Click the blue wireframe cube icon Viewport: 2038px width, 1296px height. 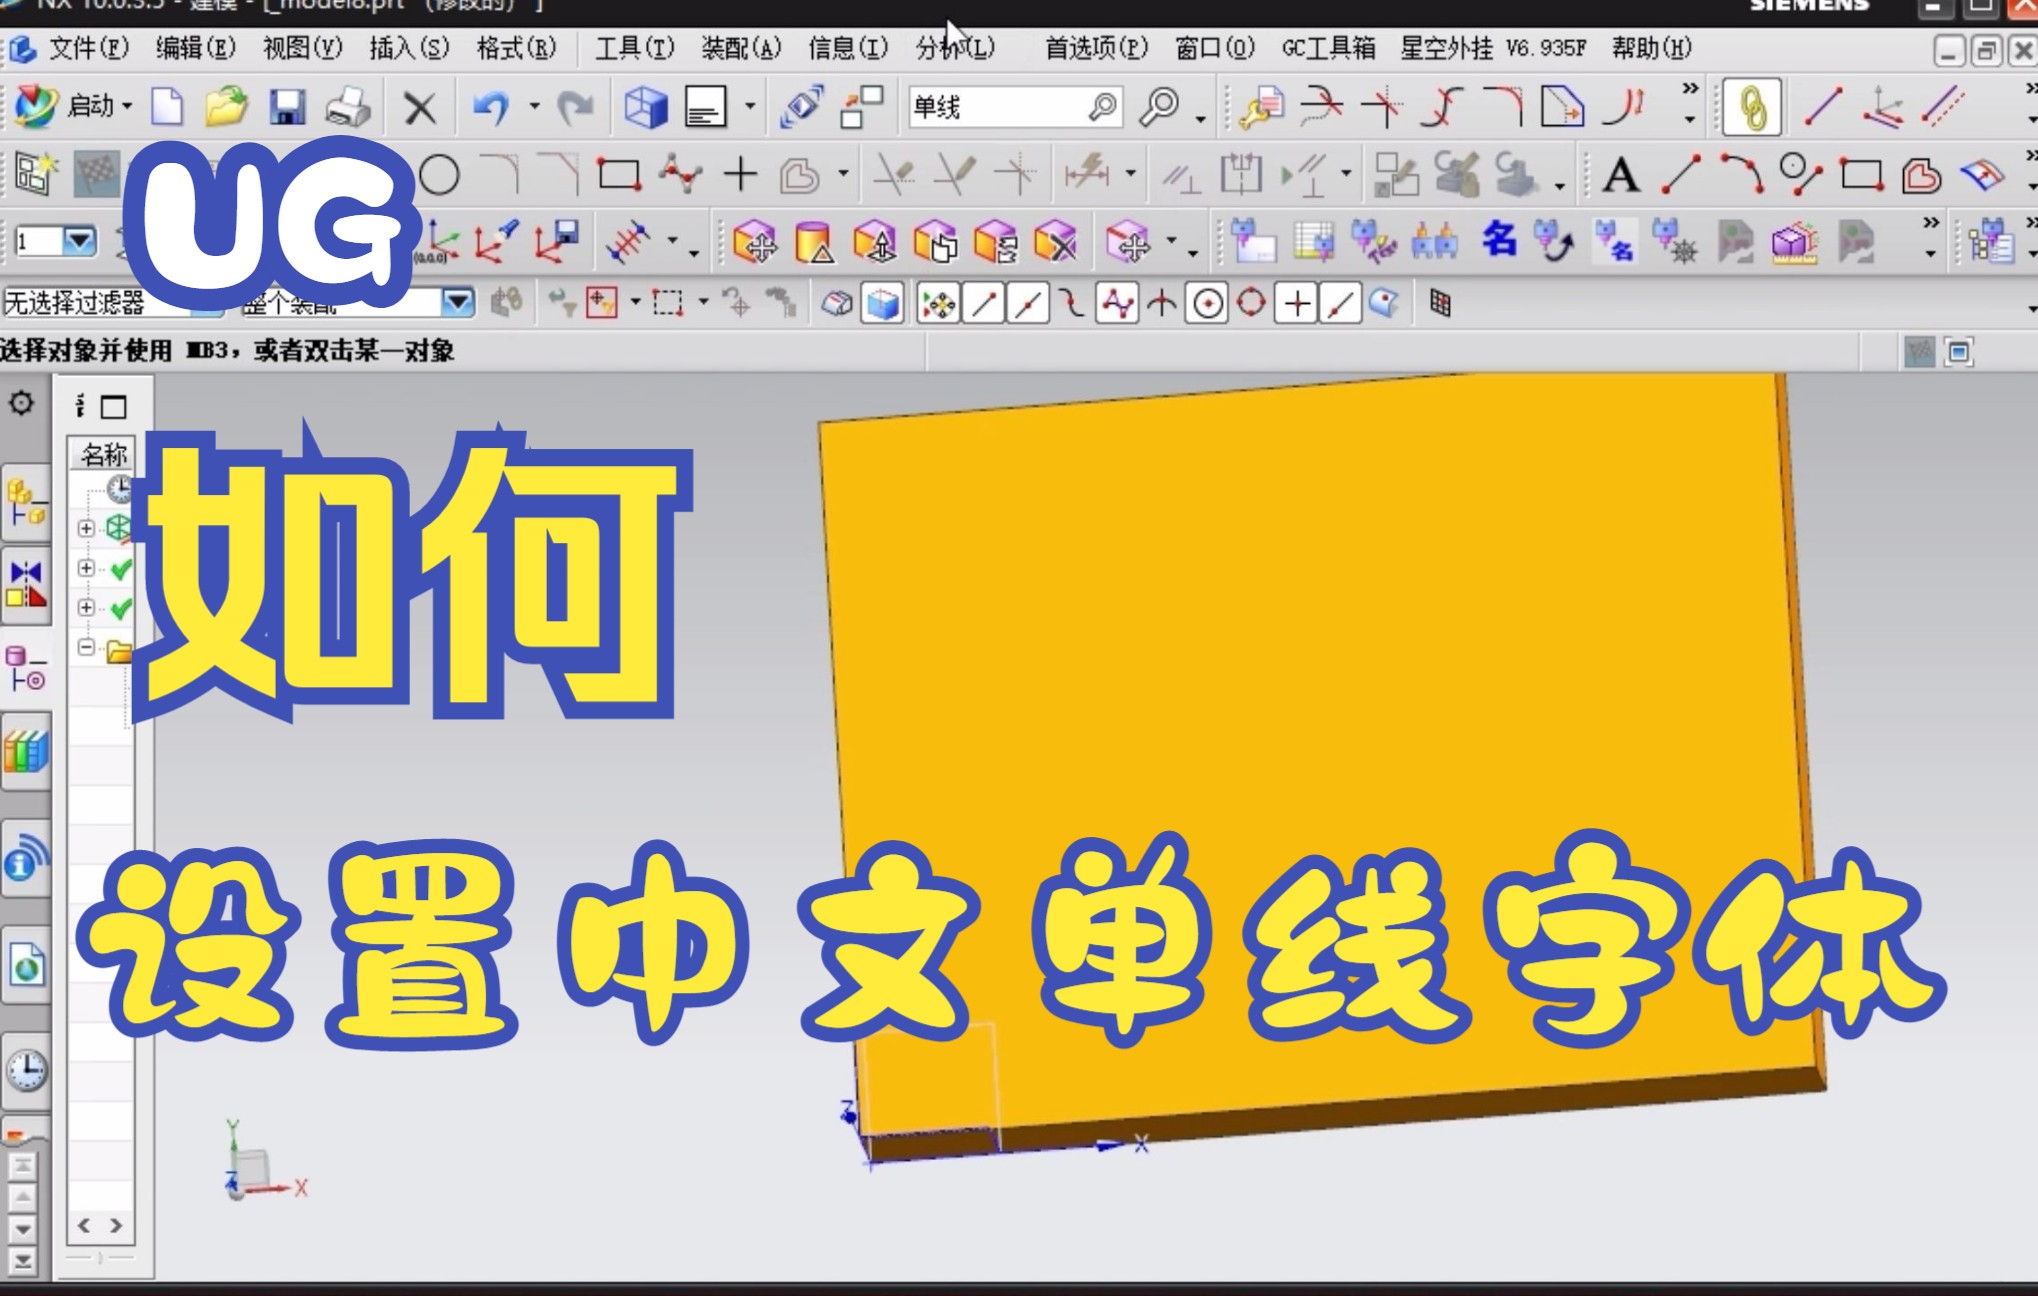click(645, 107)
